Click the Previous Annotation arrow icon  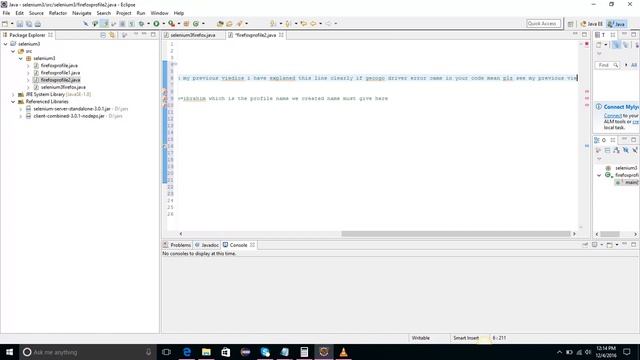coord(288,24)
